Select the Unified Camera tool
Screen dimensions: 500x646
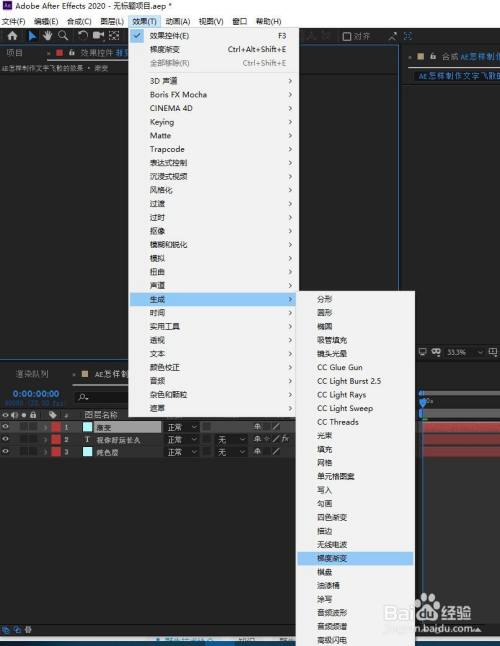click(98, 36)
